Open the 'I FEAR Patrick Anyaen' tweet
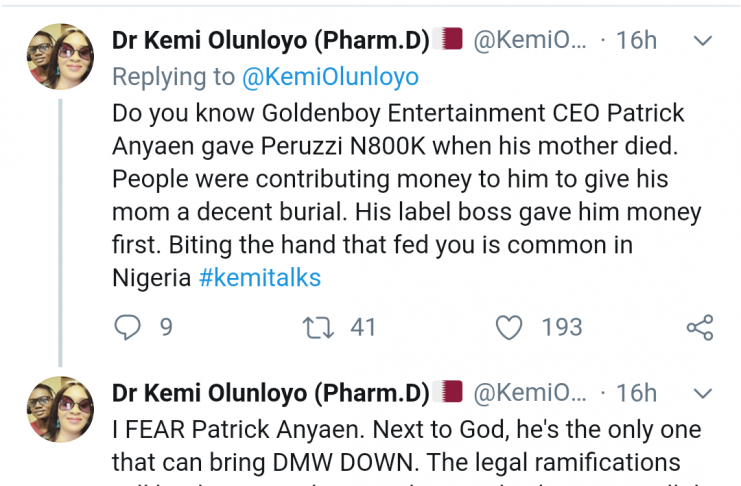Image resolution: width=741 pixels, height=486 pixels. click(400, 447)
